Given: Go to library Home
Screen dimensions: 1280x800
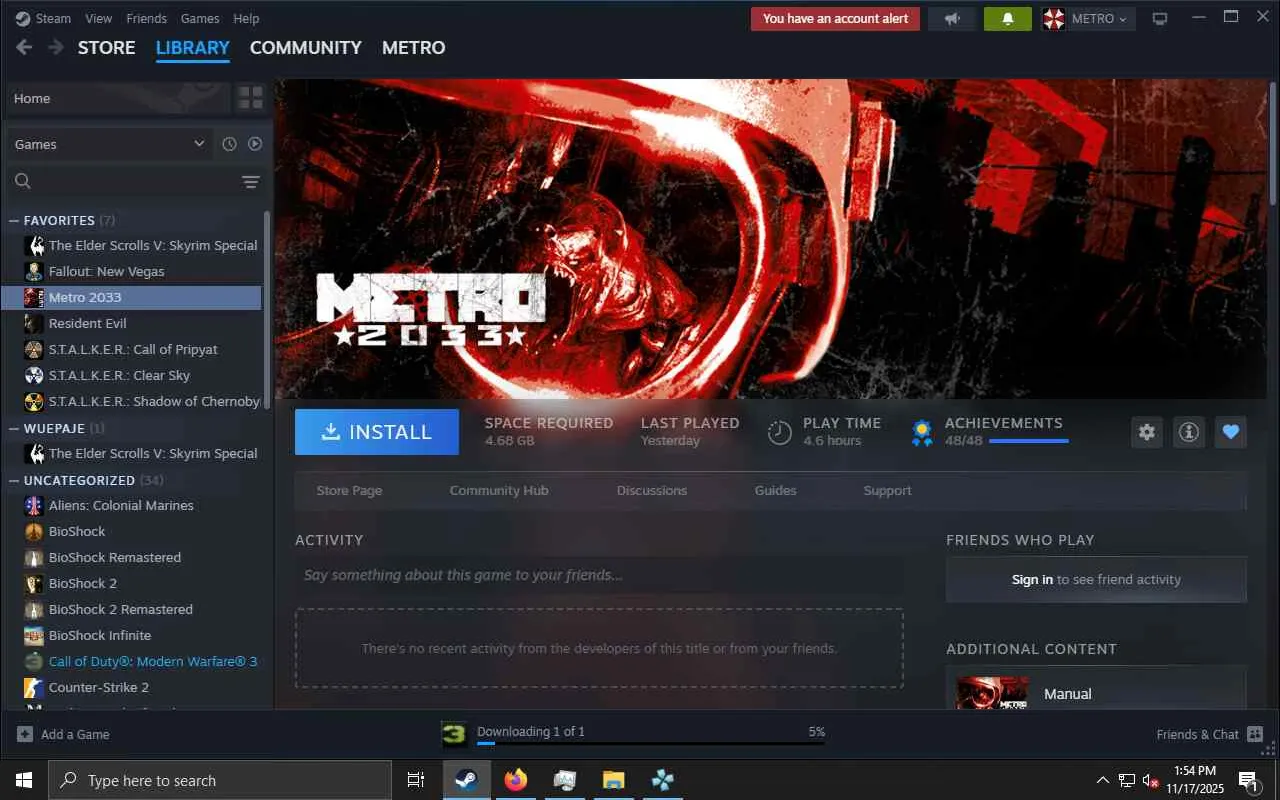Looking at the screenshot, I should [x=118, y=98].
